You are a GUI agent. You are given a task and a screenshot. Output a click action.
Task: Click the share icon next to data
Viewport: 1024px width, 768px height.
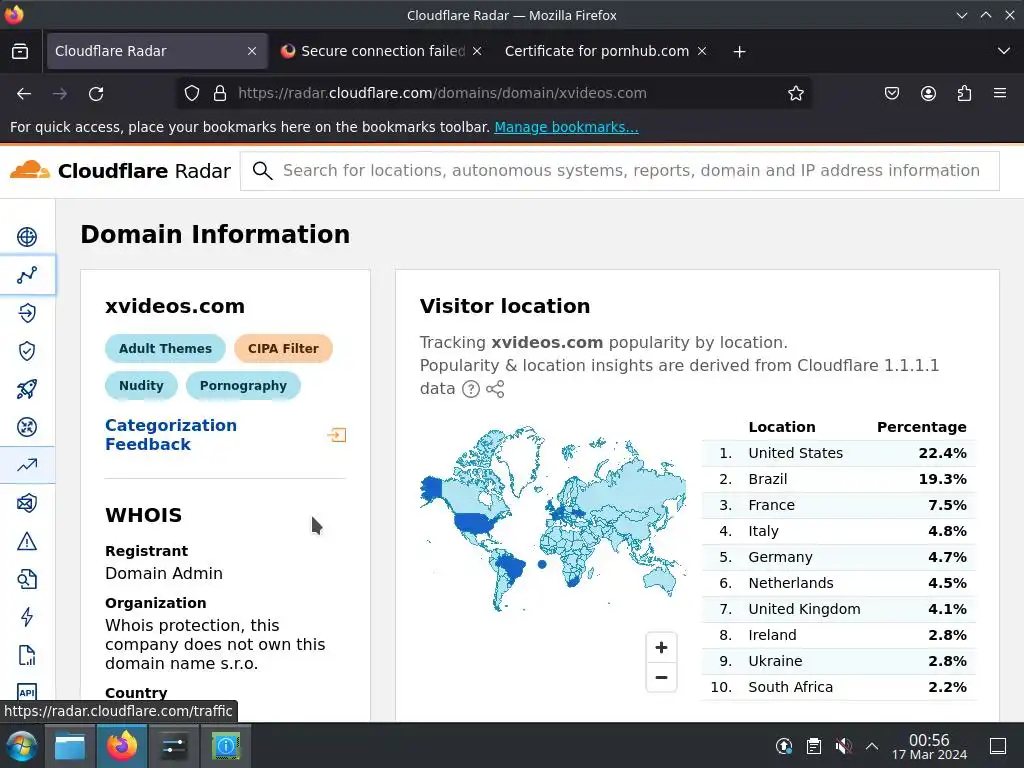click(495, 389)
